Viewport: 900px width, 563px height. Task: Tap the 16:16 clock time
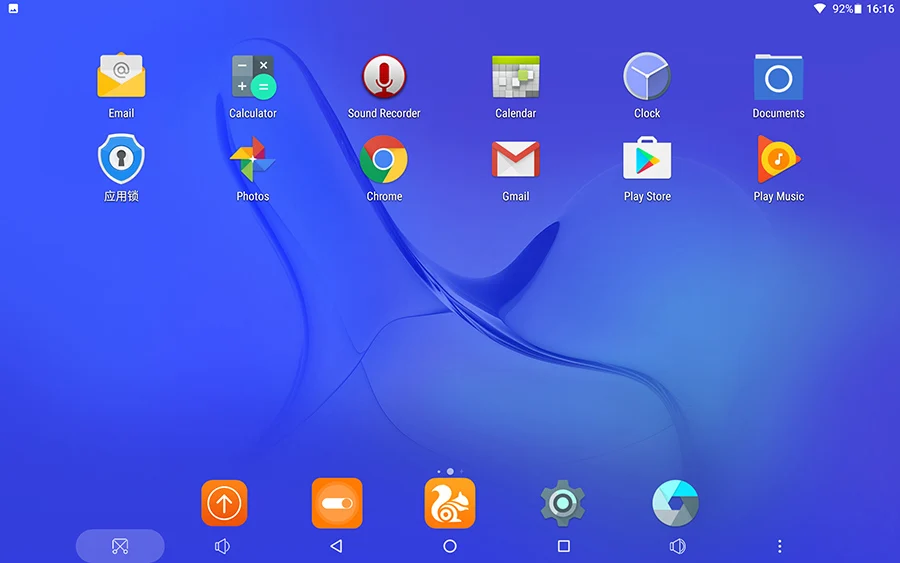click(x=880, y=9)
